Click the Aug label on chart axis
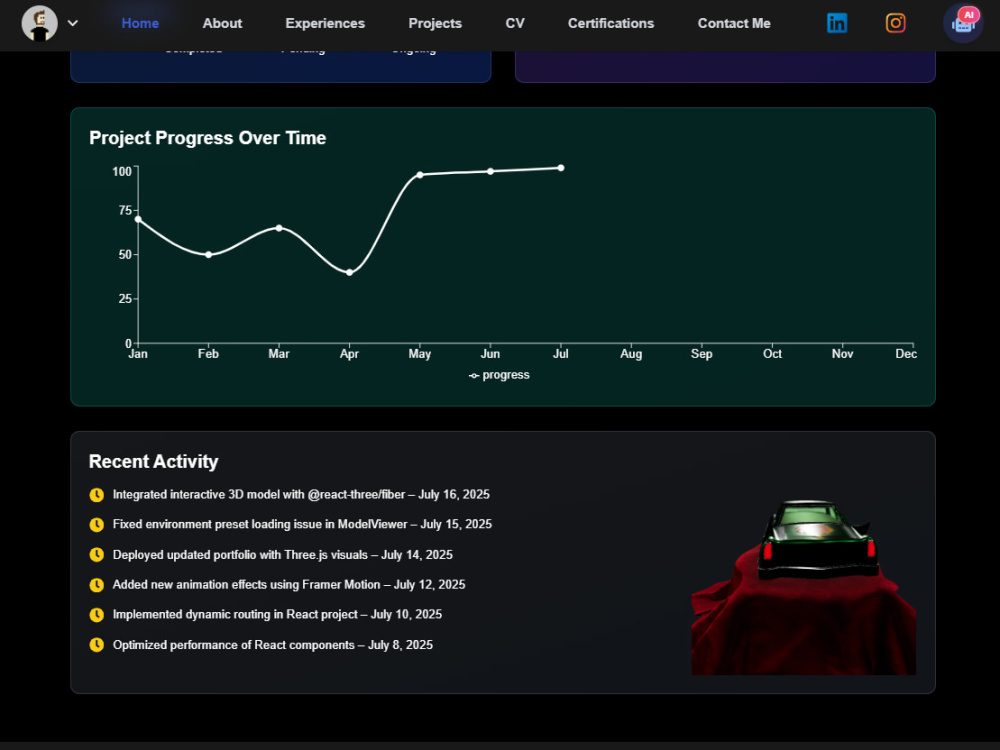This screenshot has height=750, width=1000. click(x=631, y=354)
